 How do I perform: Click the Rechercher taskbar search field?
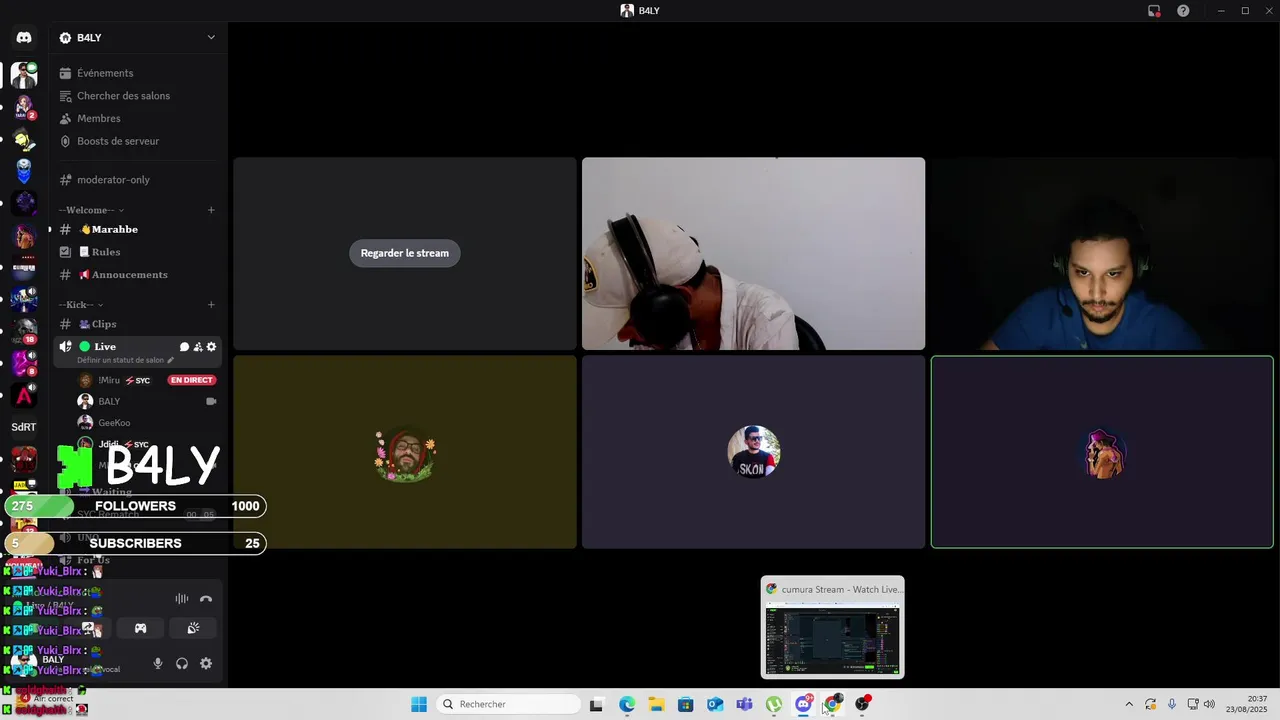[x=508, y=704]
